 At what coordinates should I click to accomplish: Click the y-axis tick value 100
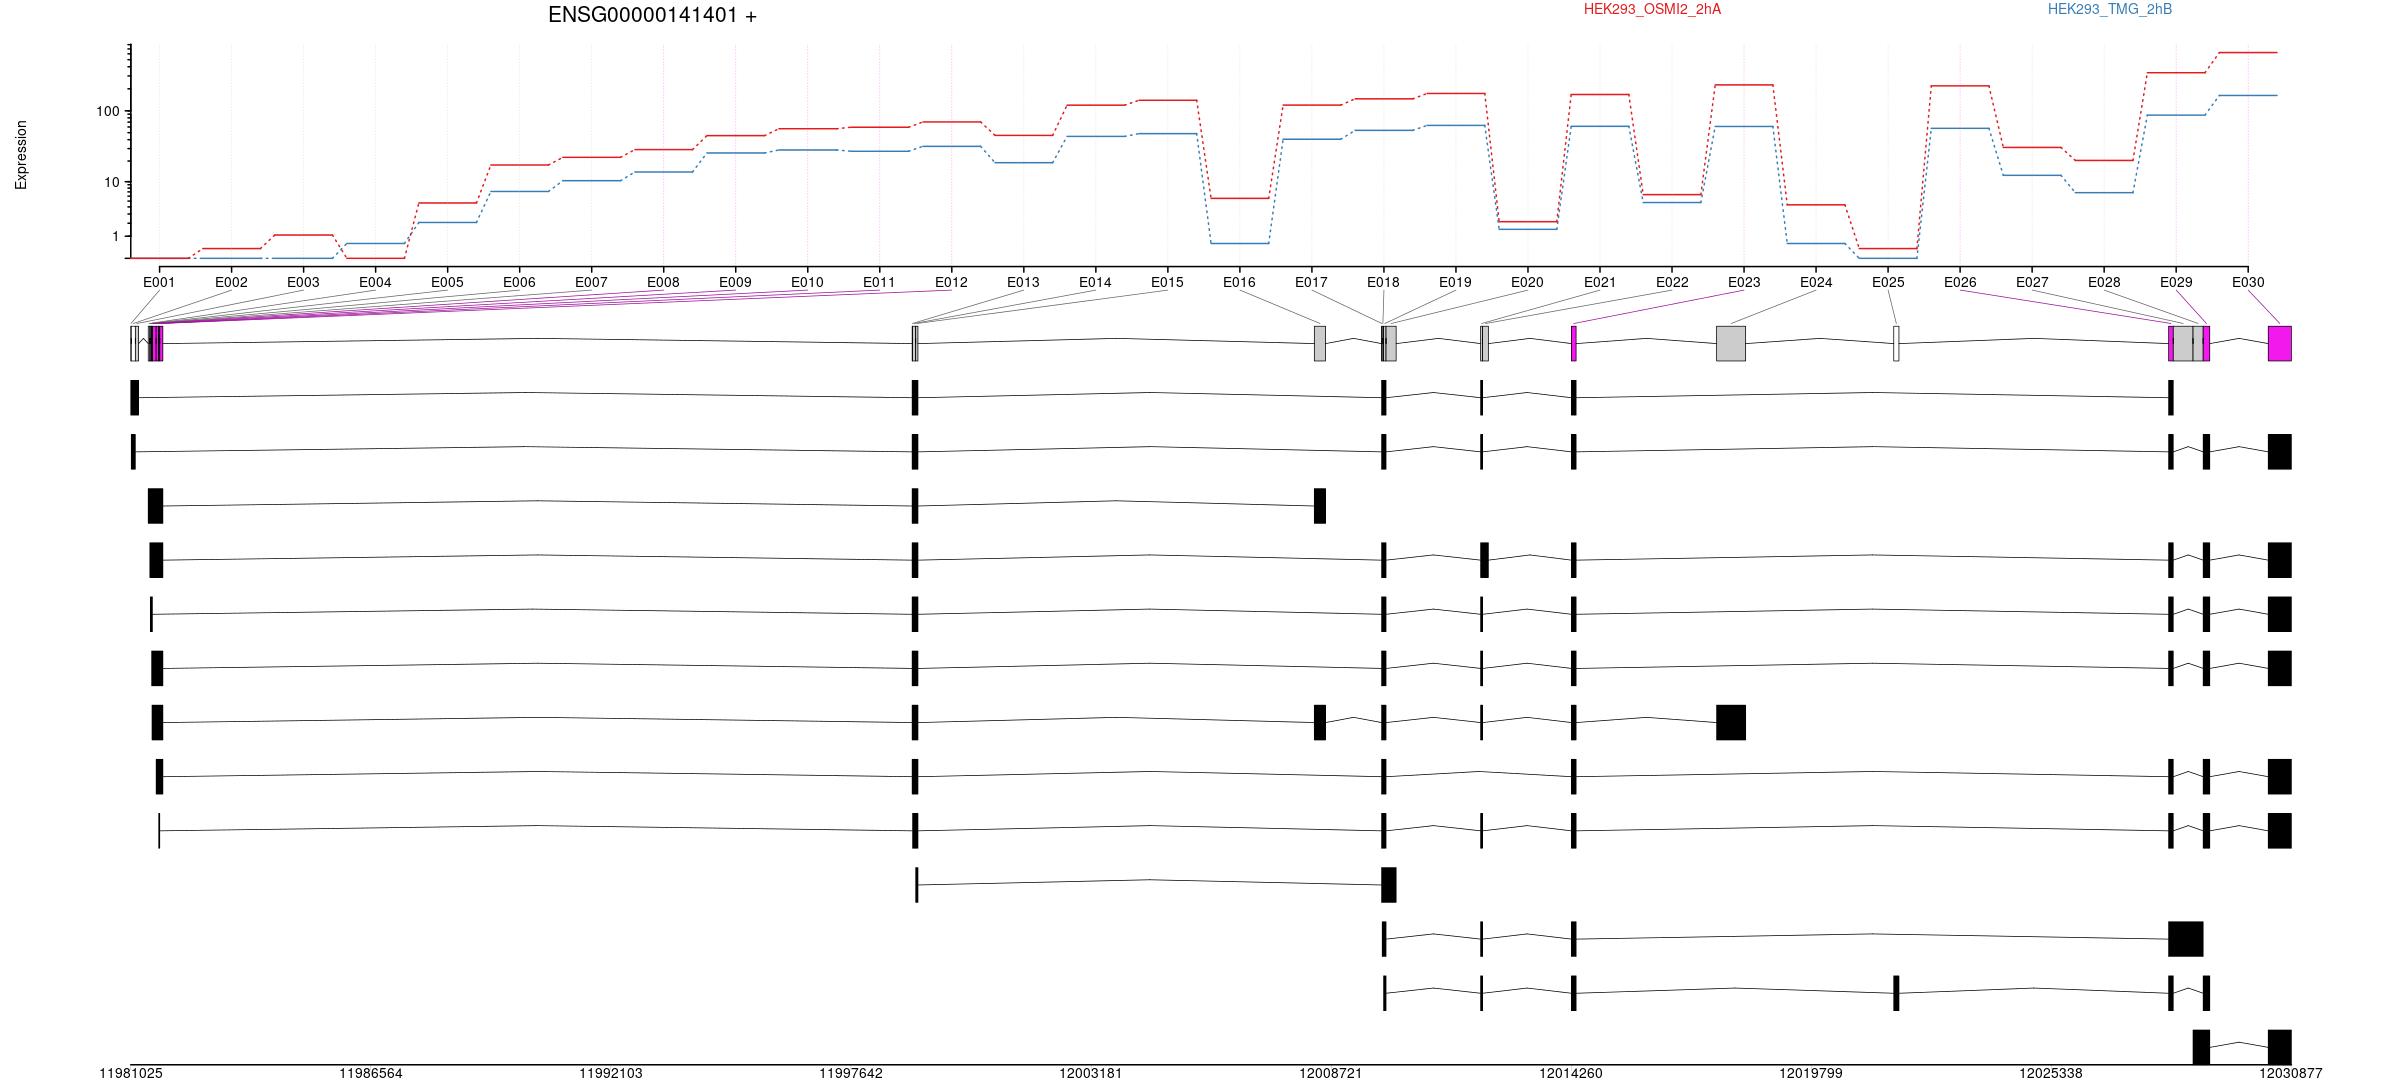point(108,111)
